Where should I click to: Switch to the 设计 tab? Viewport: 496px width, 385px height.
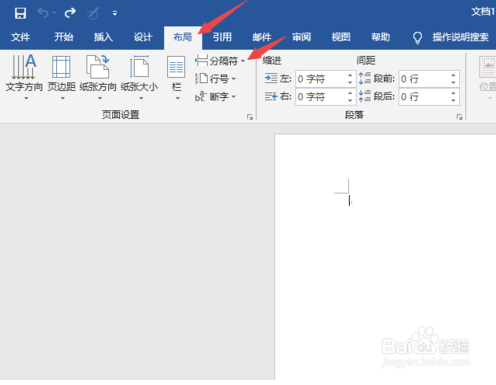[x=143, y=37]
